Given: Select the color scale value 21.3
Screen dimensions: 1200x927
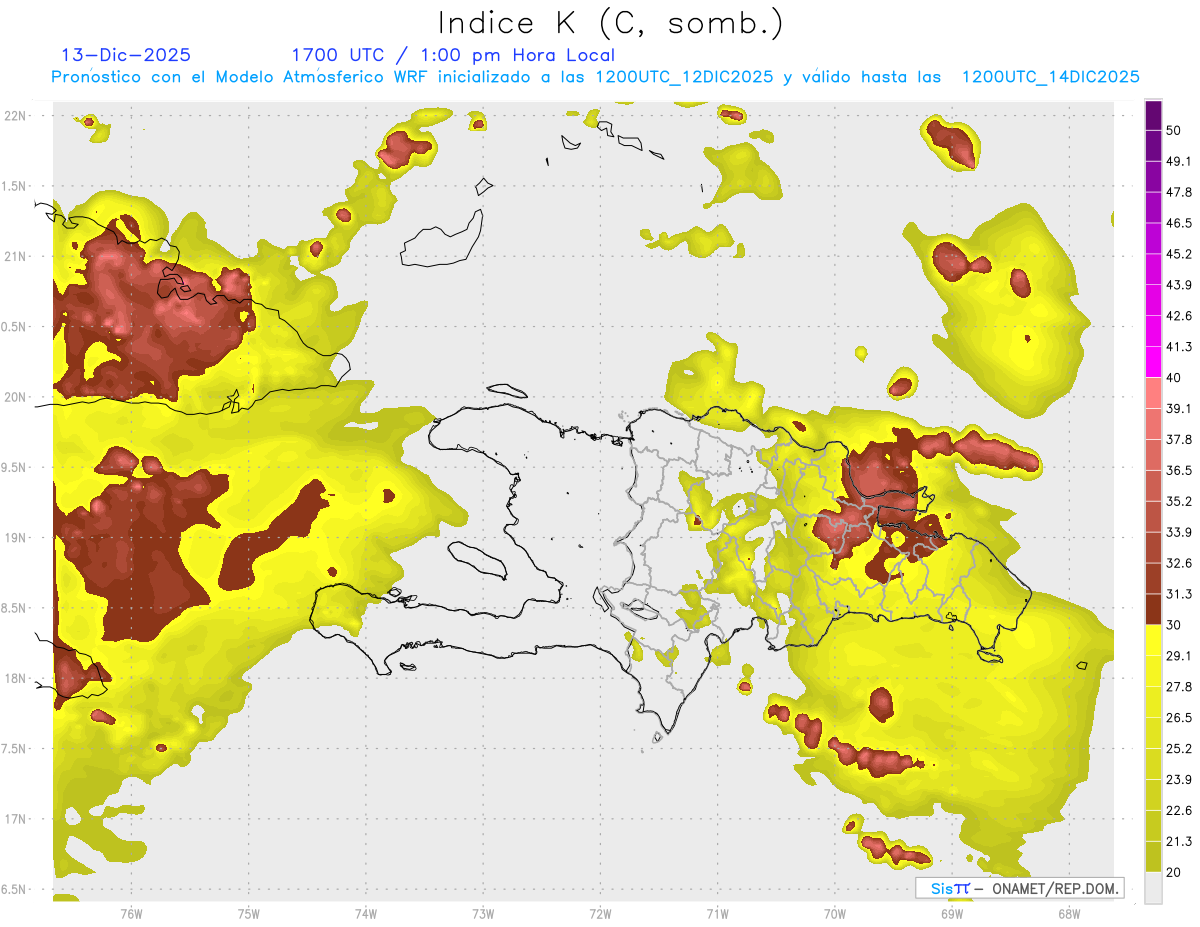Looking at the screenshot, I should 1179,842.
